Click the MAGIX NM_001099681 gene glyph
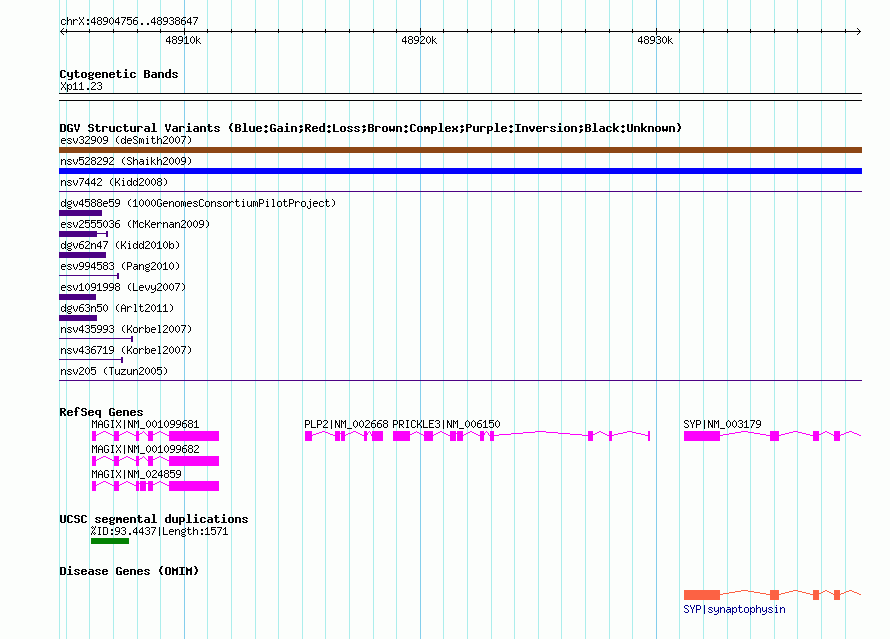 click(156, 436)
